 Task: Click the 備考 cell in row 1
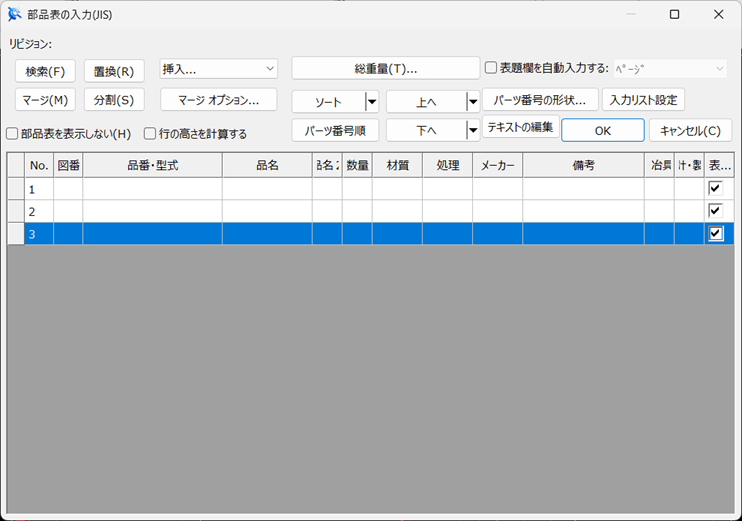point(583,189)
